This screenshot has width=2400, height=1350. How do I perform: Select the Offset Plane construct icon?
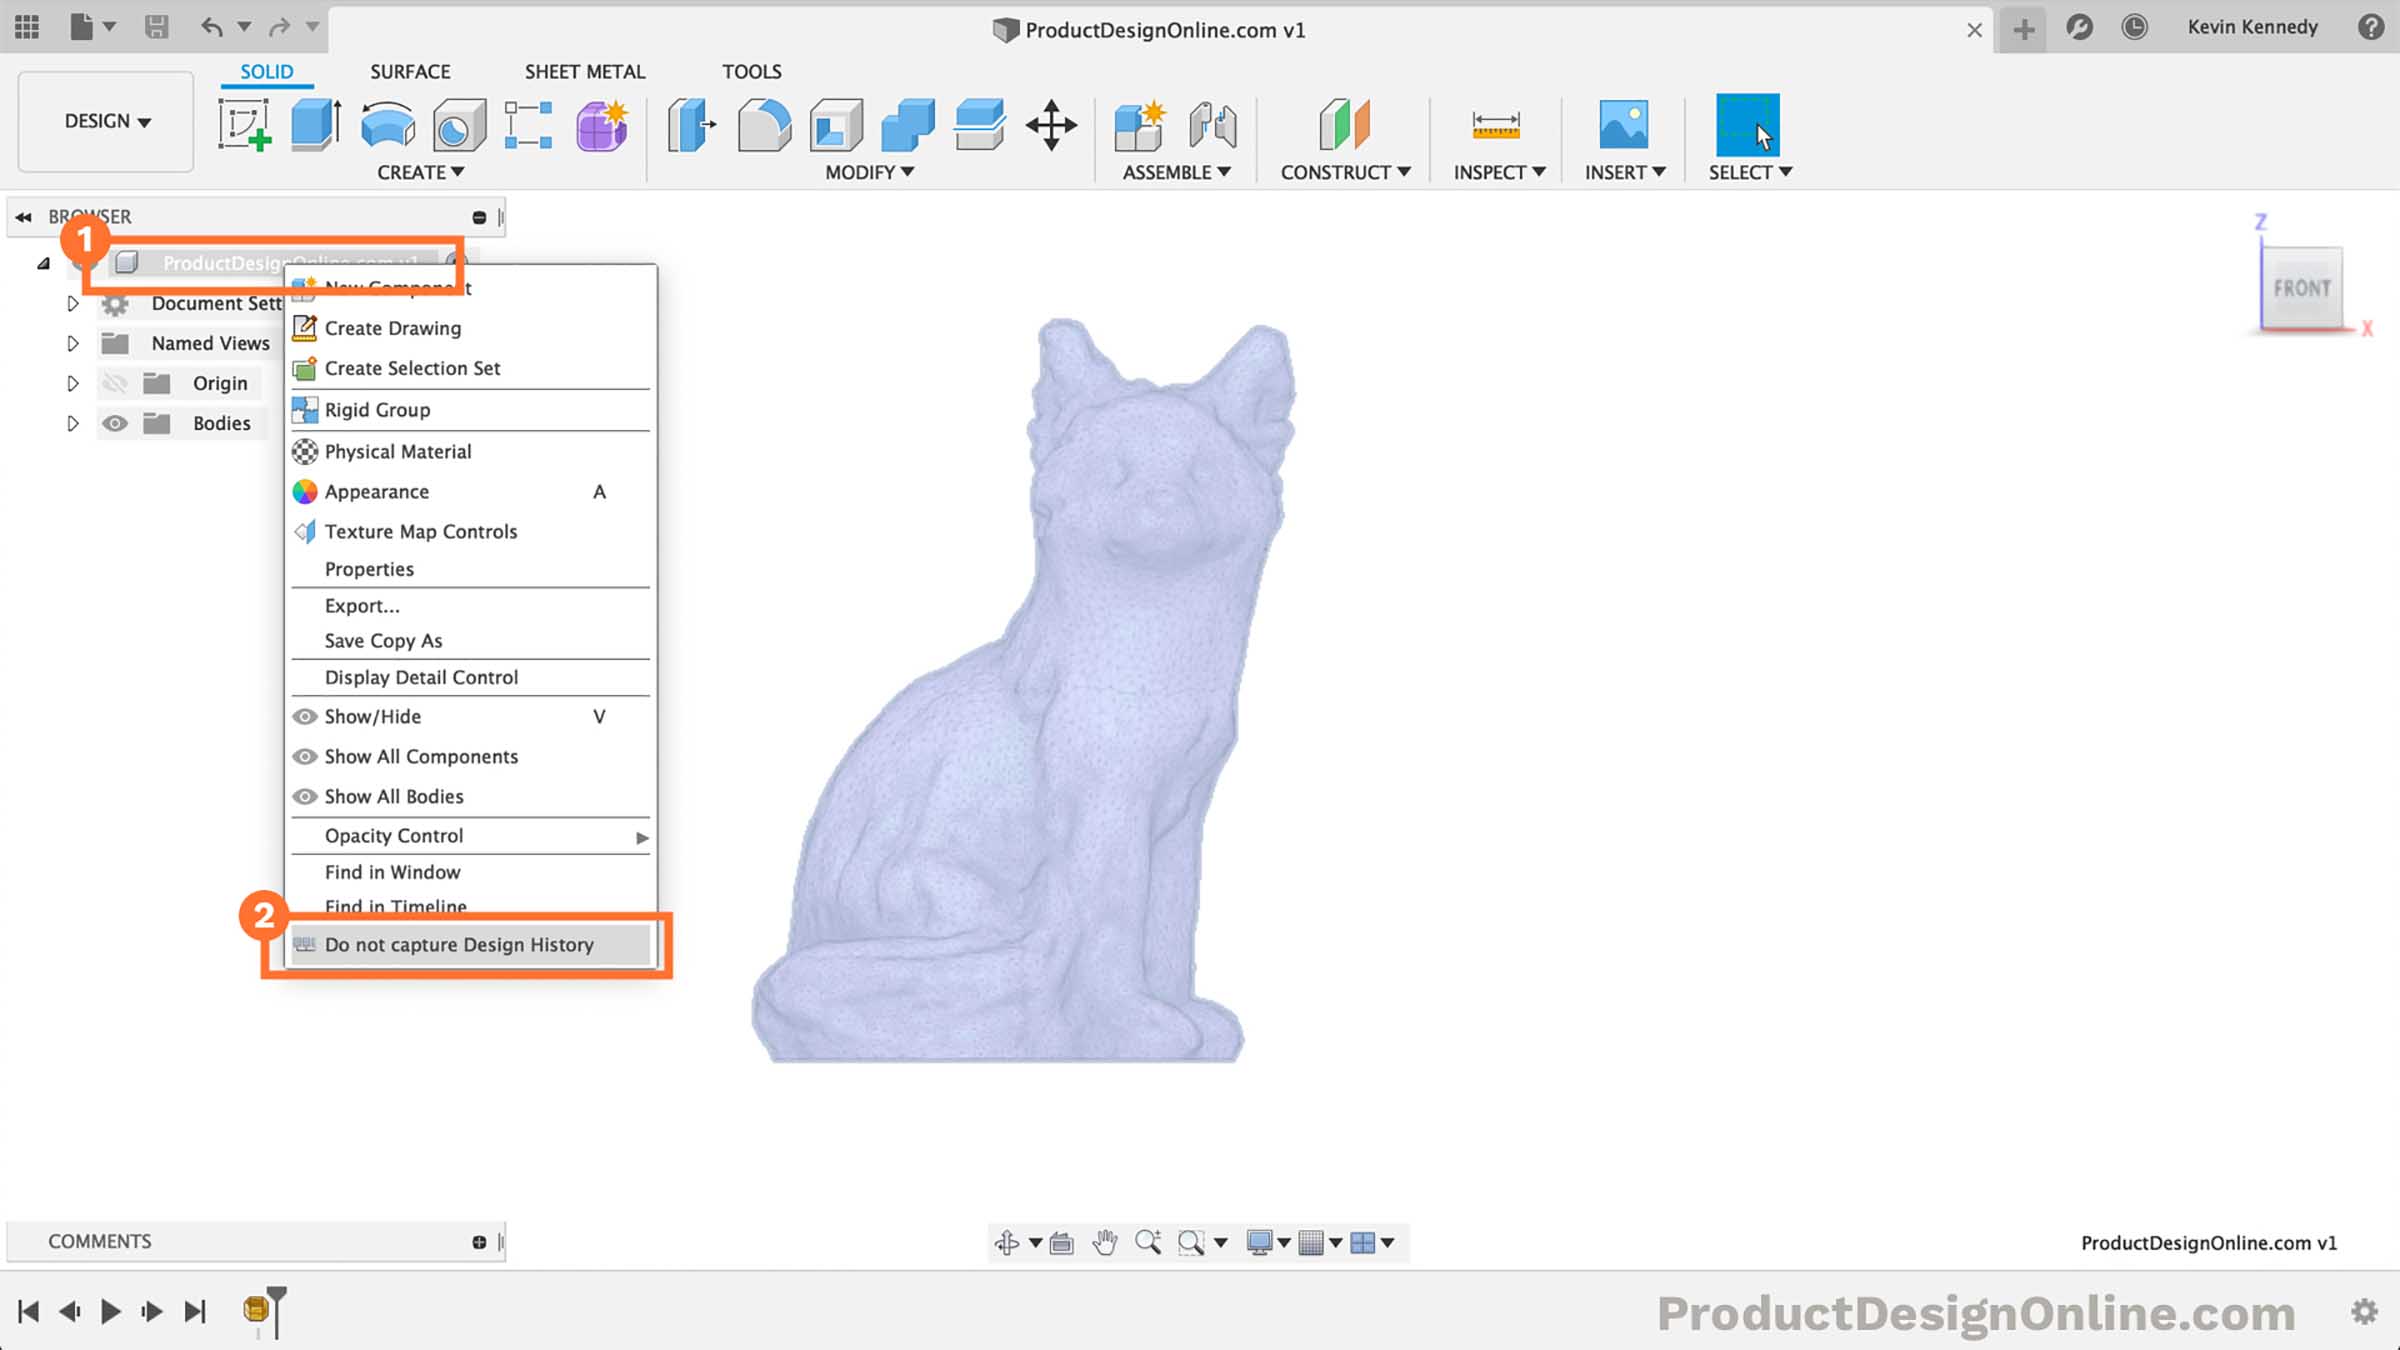pyautogui.click(x=1345, y=125)
